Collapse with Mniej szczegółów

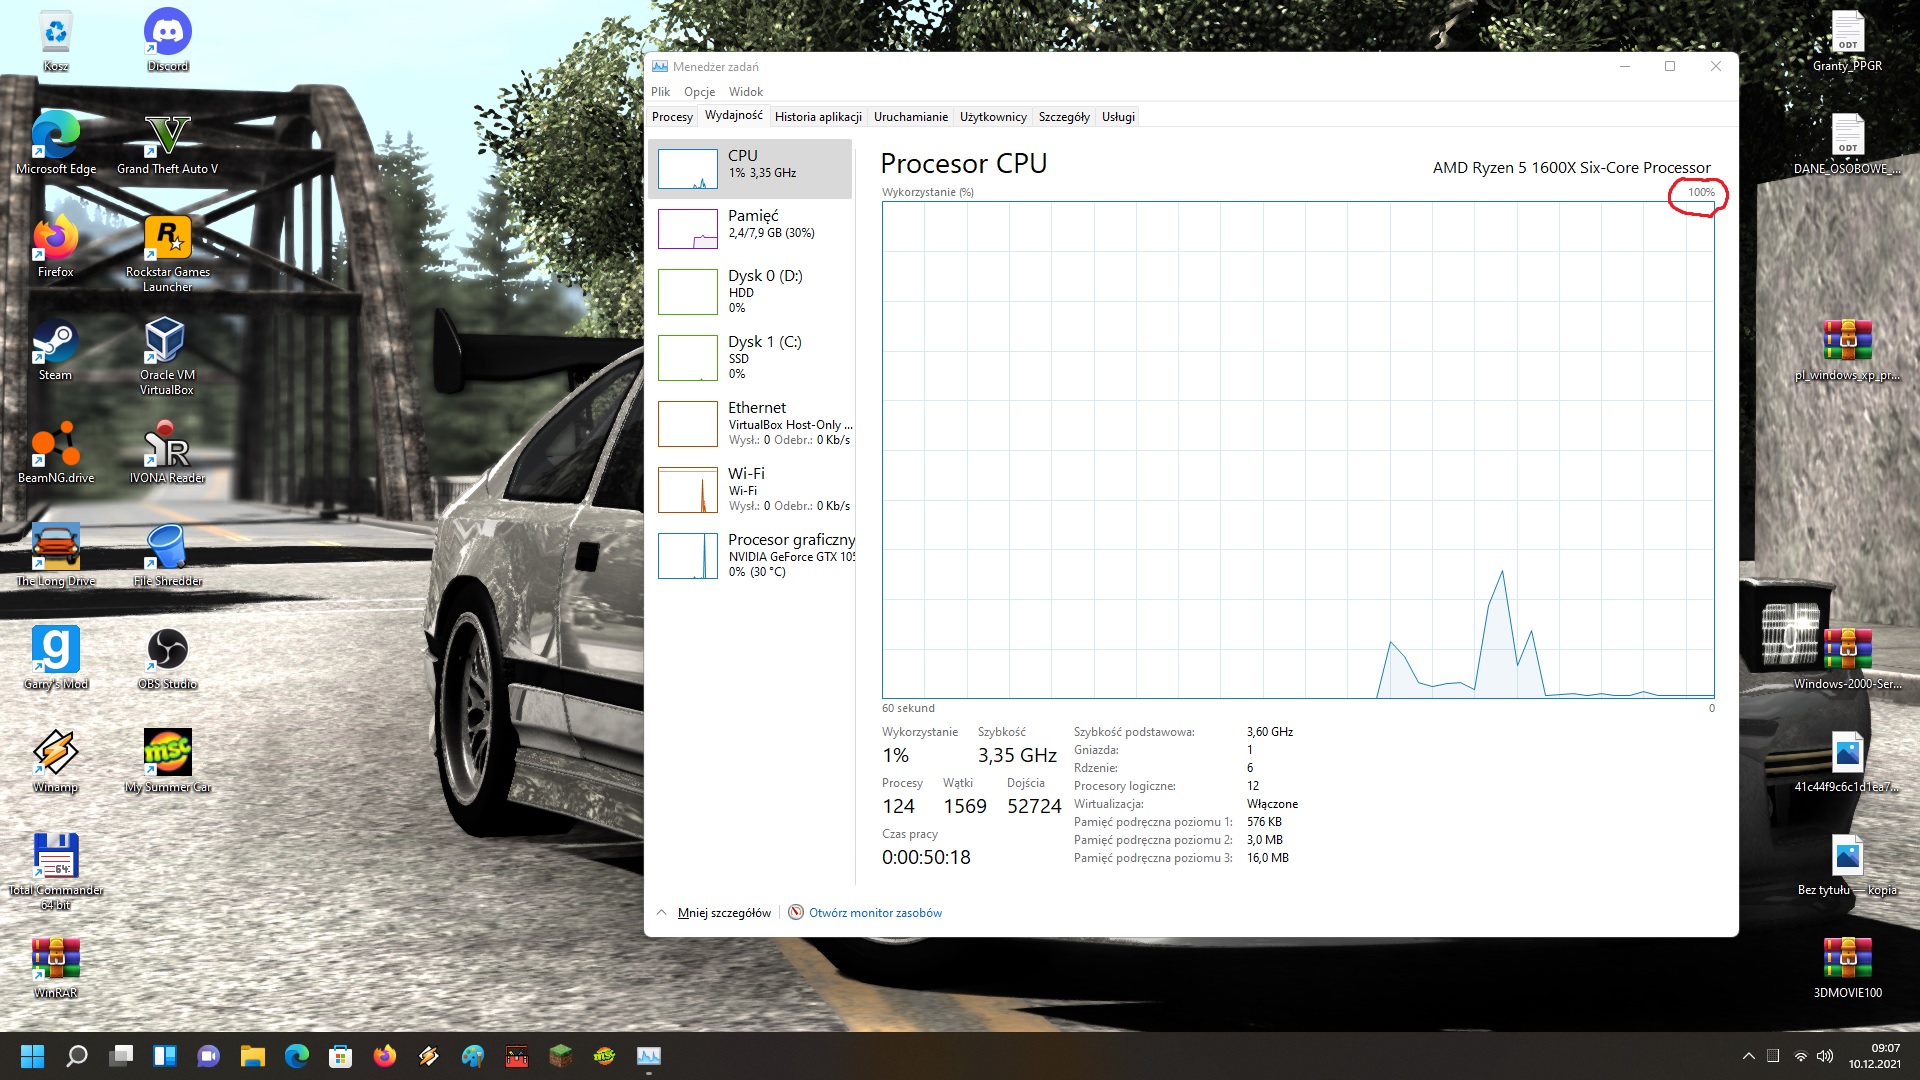(x=723, y=913)
